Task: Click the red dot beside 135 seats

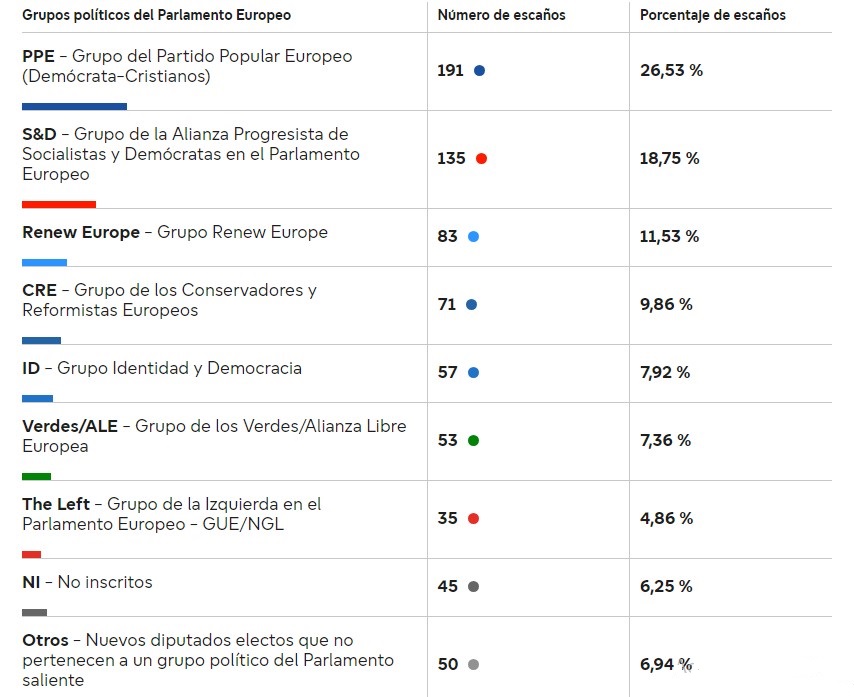Action: tap(481, 159)
